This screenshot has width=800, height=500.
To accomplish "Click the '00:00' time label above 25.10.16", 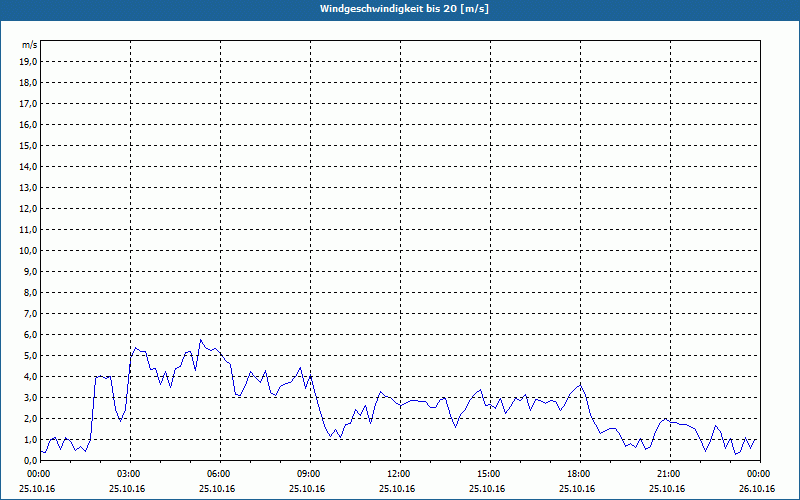I will (38, 474).
